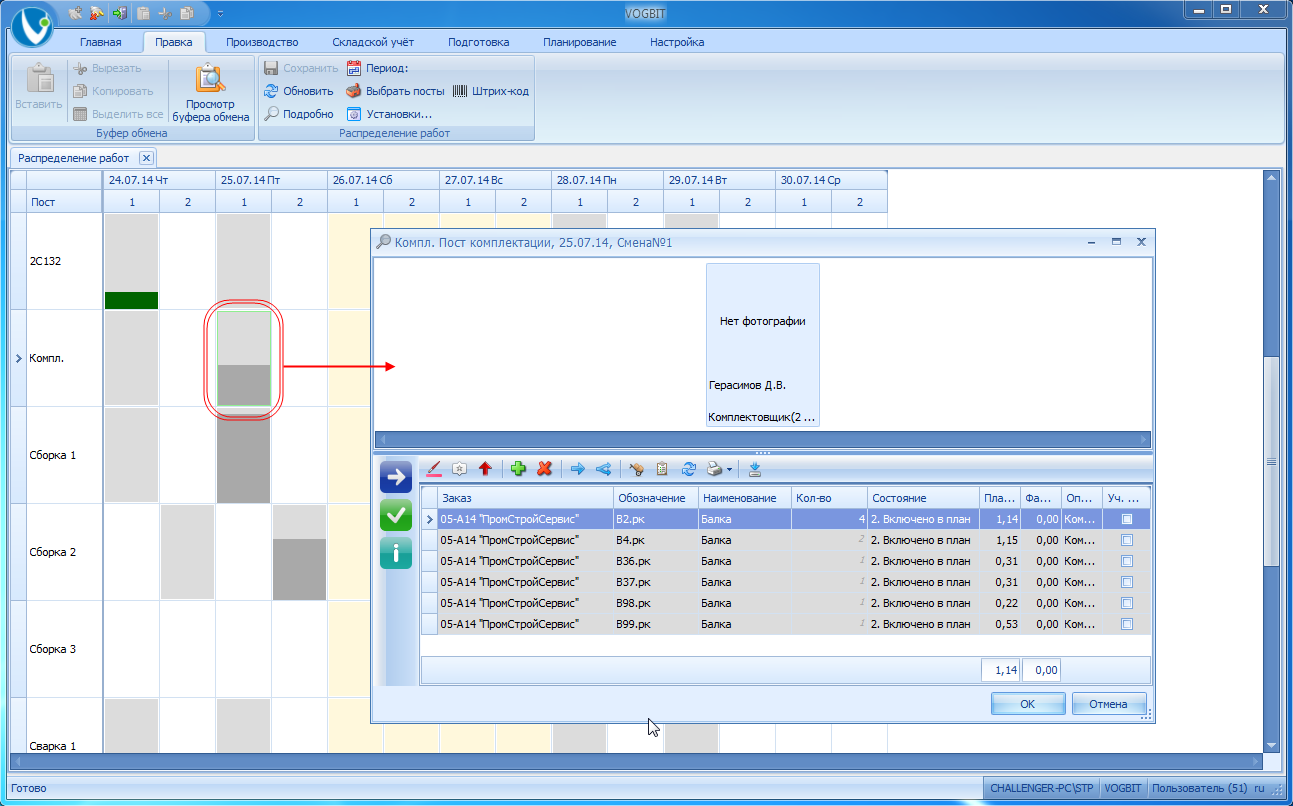This screenshot has width=1293, height=806.
Task: Click the green plus add icon
Action: click(x=518, y=468)
